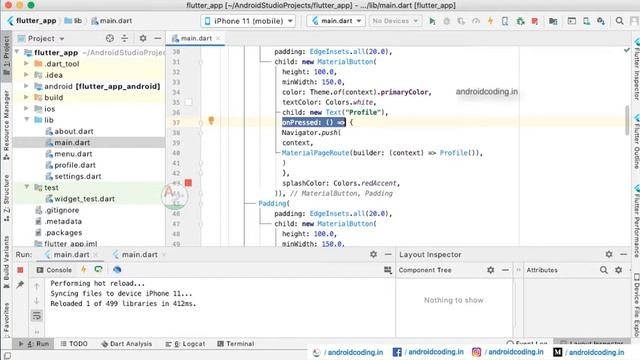The image size is (640, 360).
Task: Click the red redAccent gutter swatch
Action: [188, 182]
